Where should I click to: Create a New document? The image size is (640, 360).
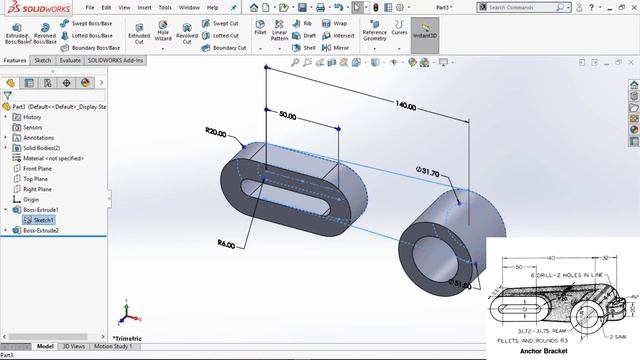[266, 7]
